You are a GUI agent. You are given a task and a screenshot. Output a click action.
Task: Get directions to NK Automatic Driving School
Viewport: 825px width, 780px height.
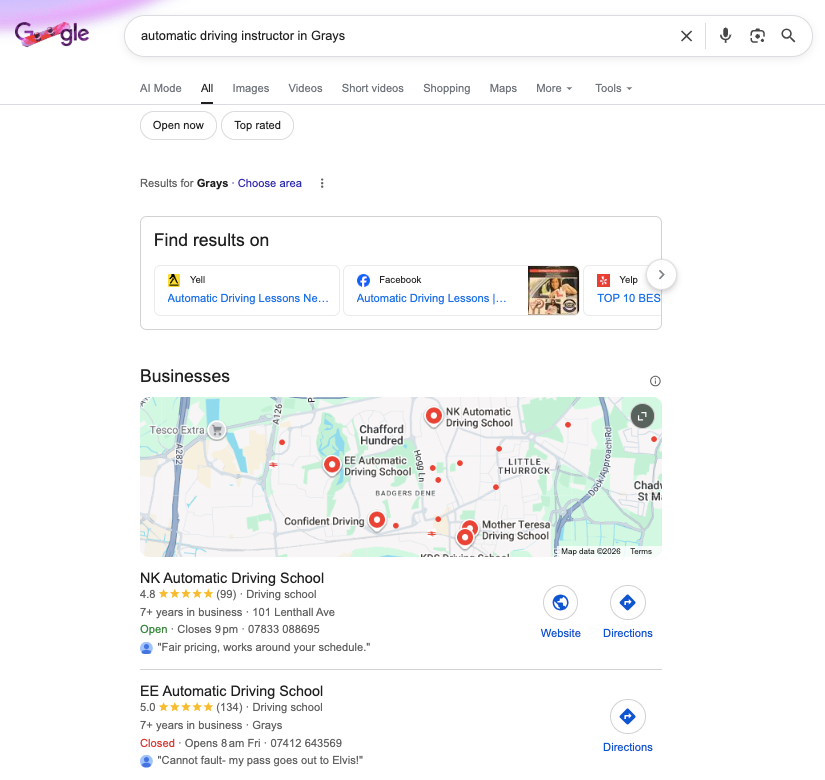point(627,602)
